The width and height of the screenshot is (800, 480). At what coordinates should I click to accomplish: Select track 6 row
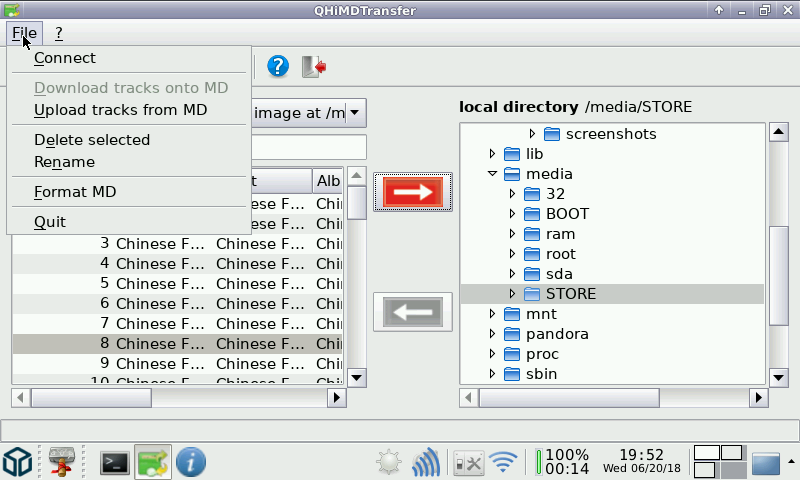pos(178,304)
